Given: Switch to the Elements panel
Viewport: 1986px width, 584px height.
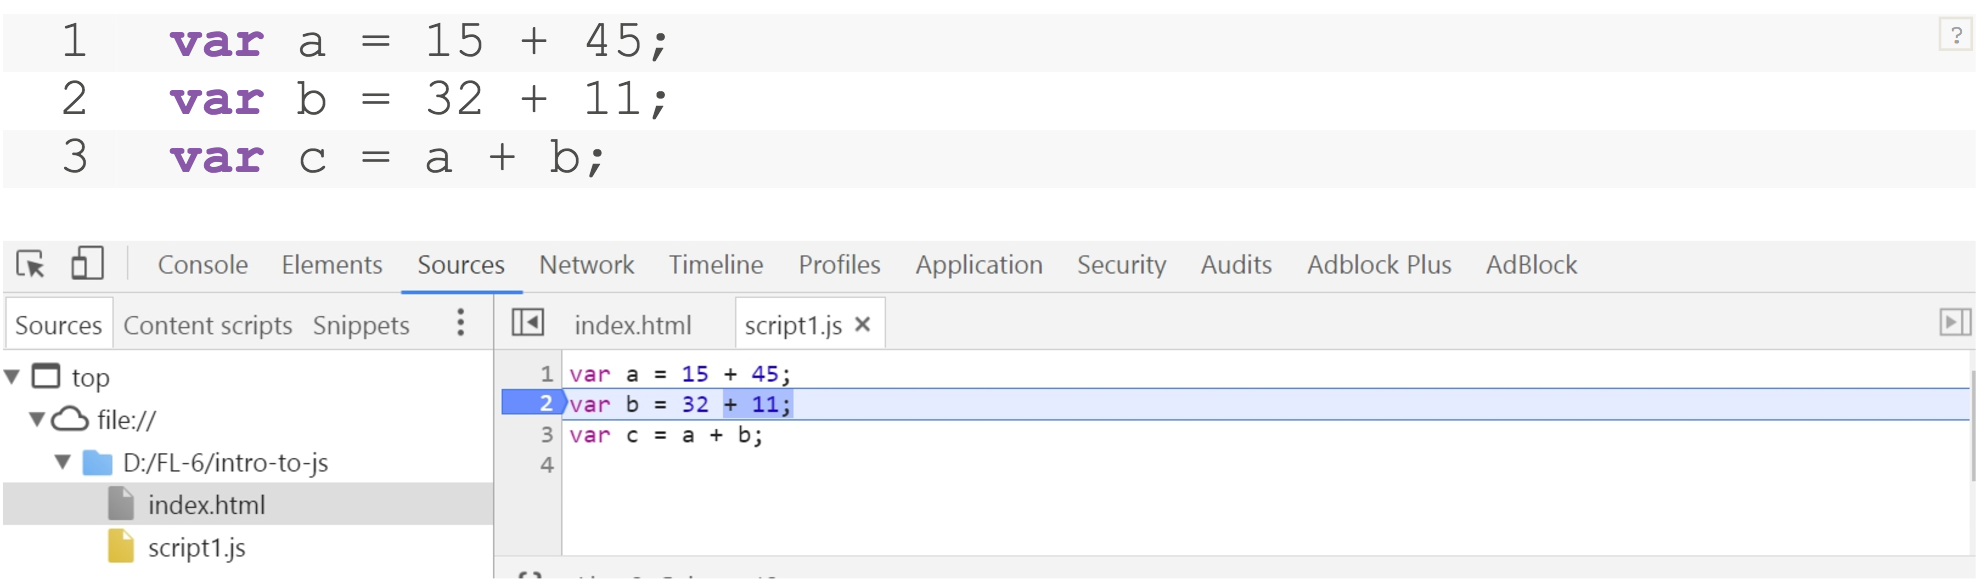Looking at the screenshot, I should click(332, 265).
